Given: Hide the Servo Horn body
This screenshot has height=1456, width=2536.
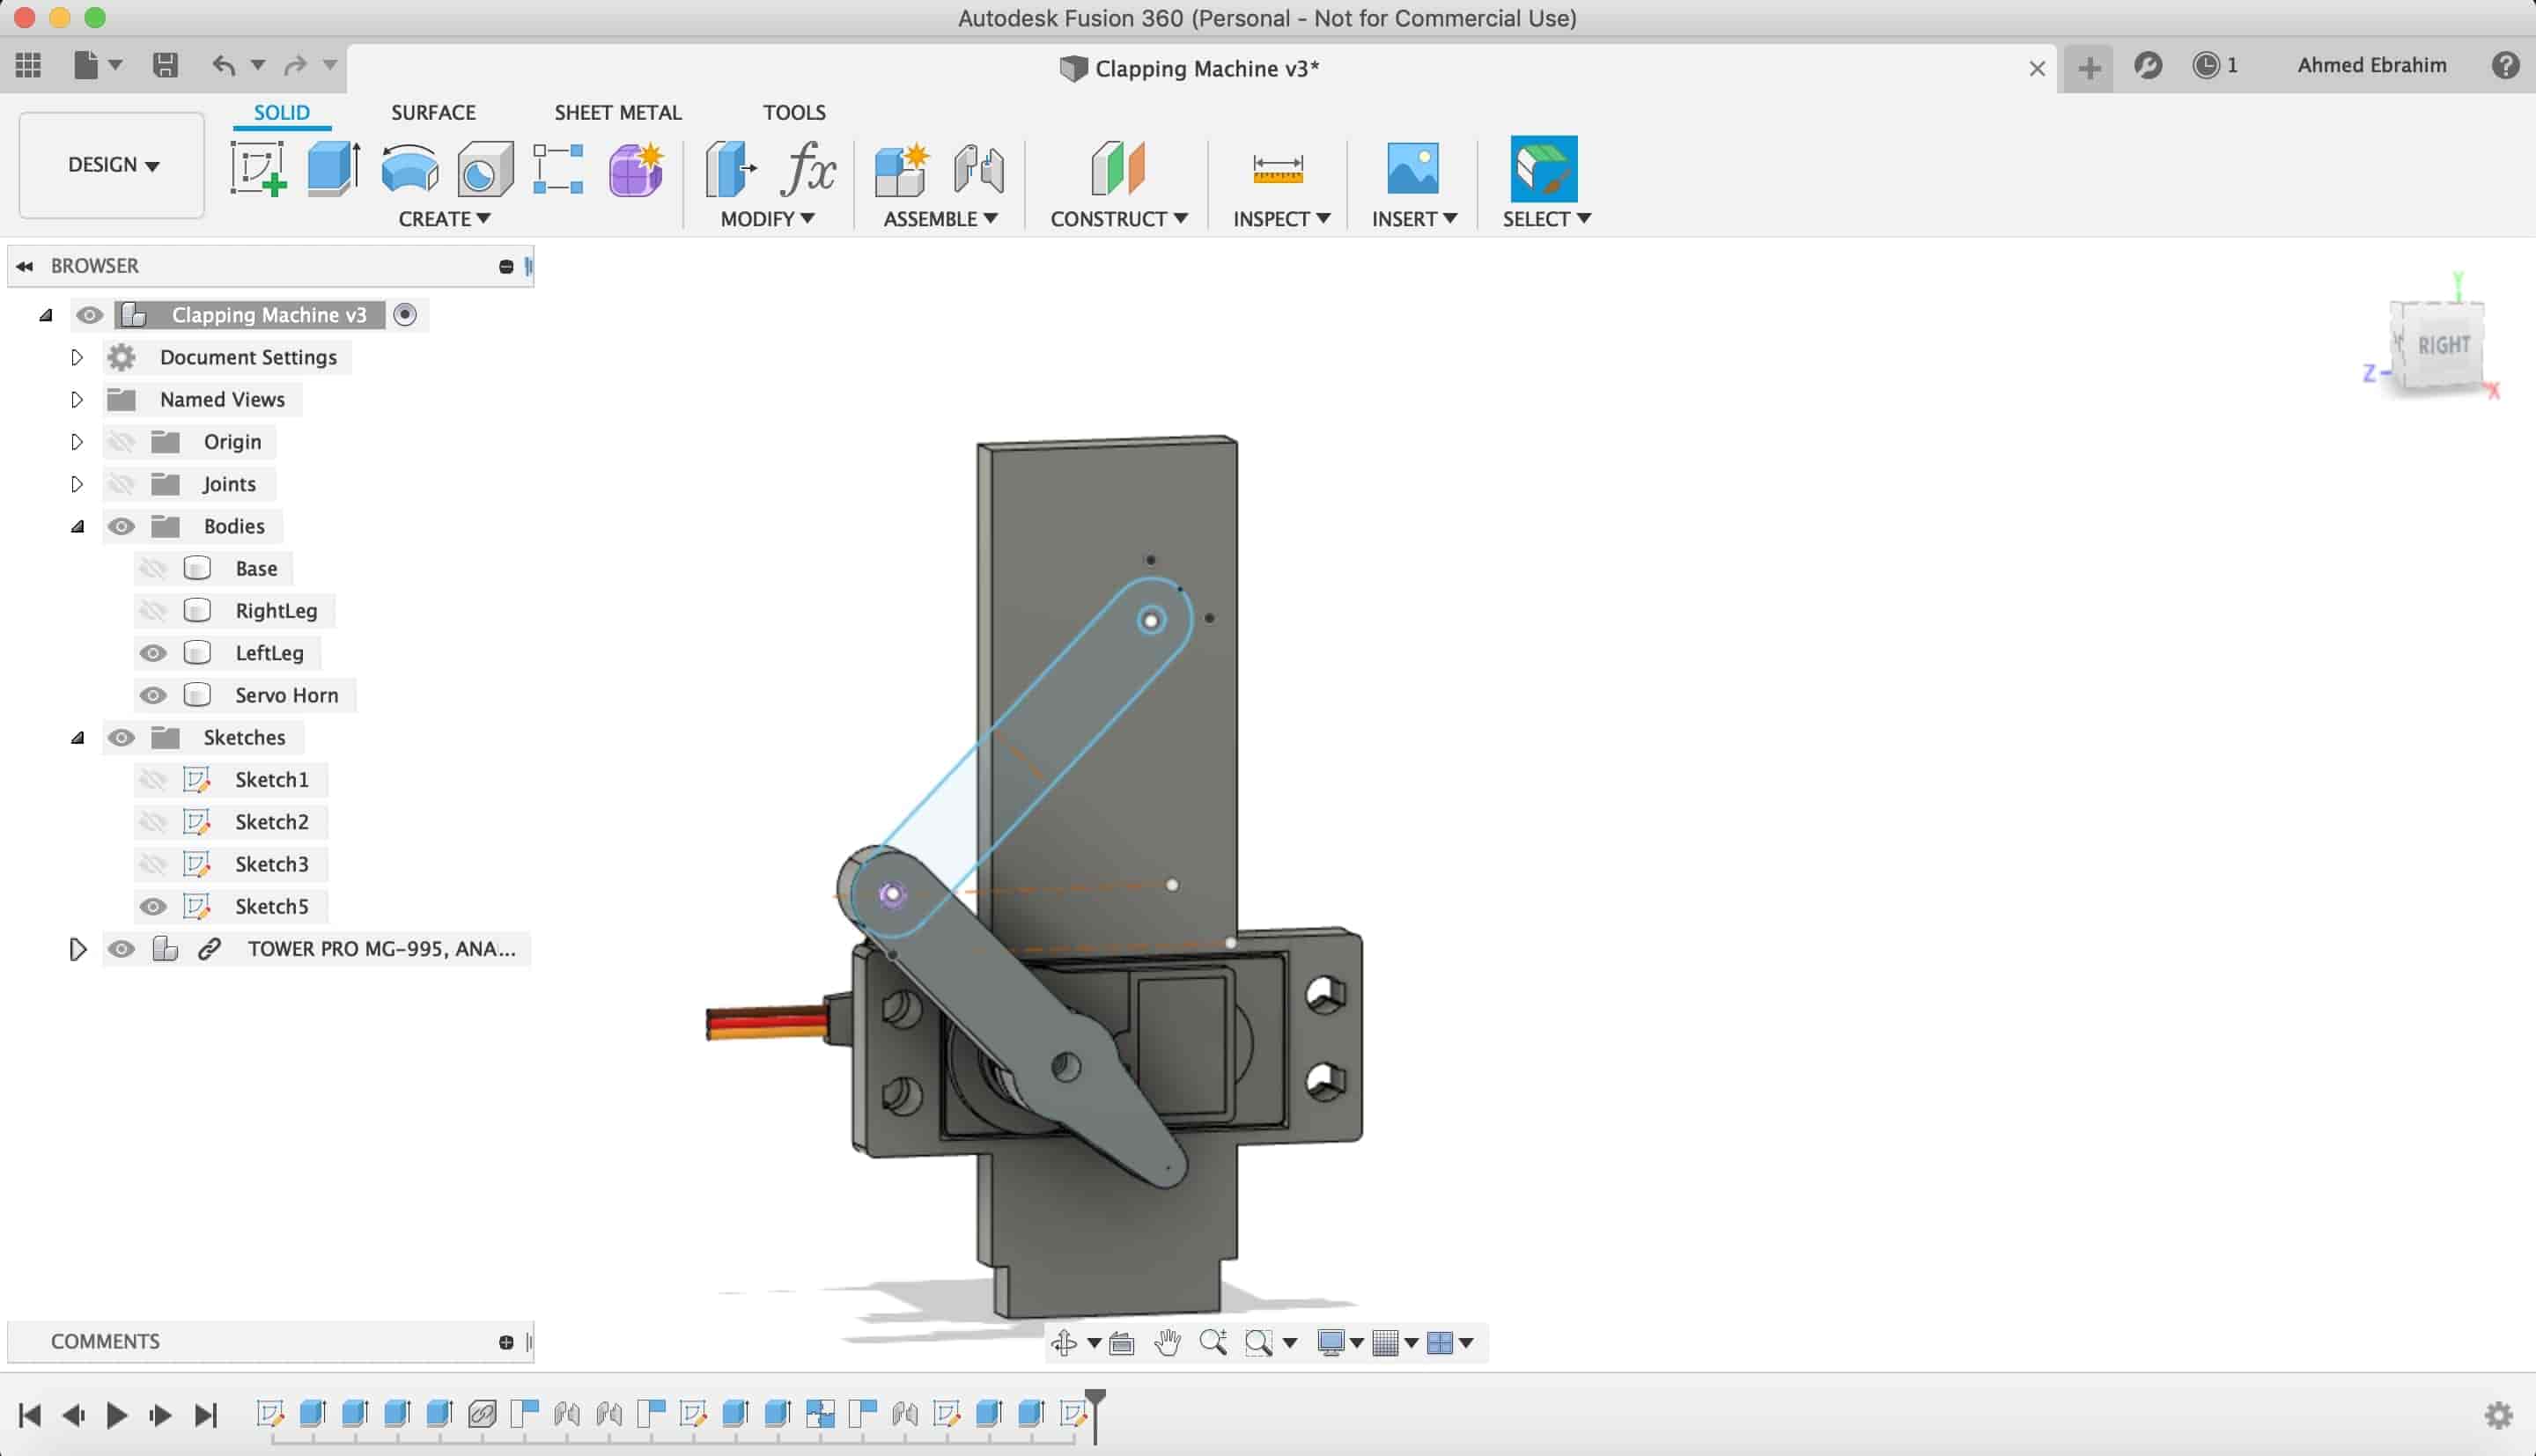Looking at the screenshot, I should click(x=152, y=695).
